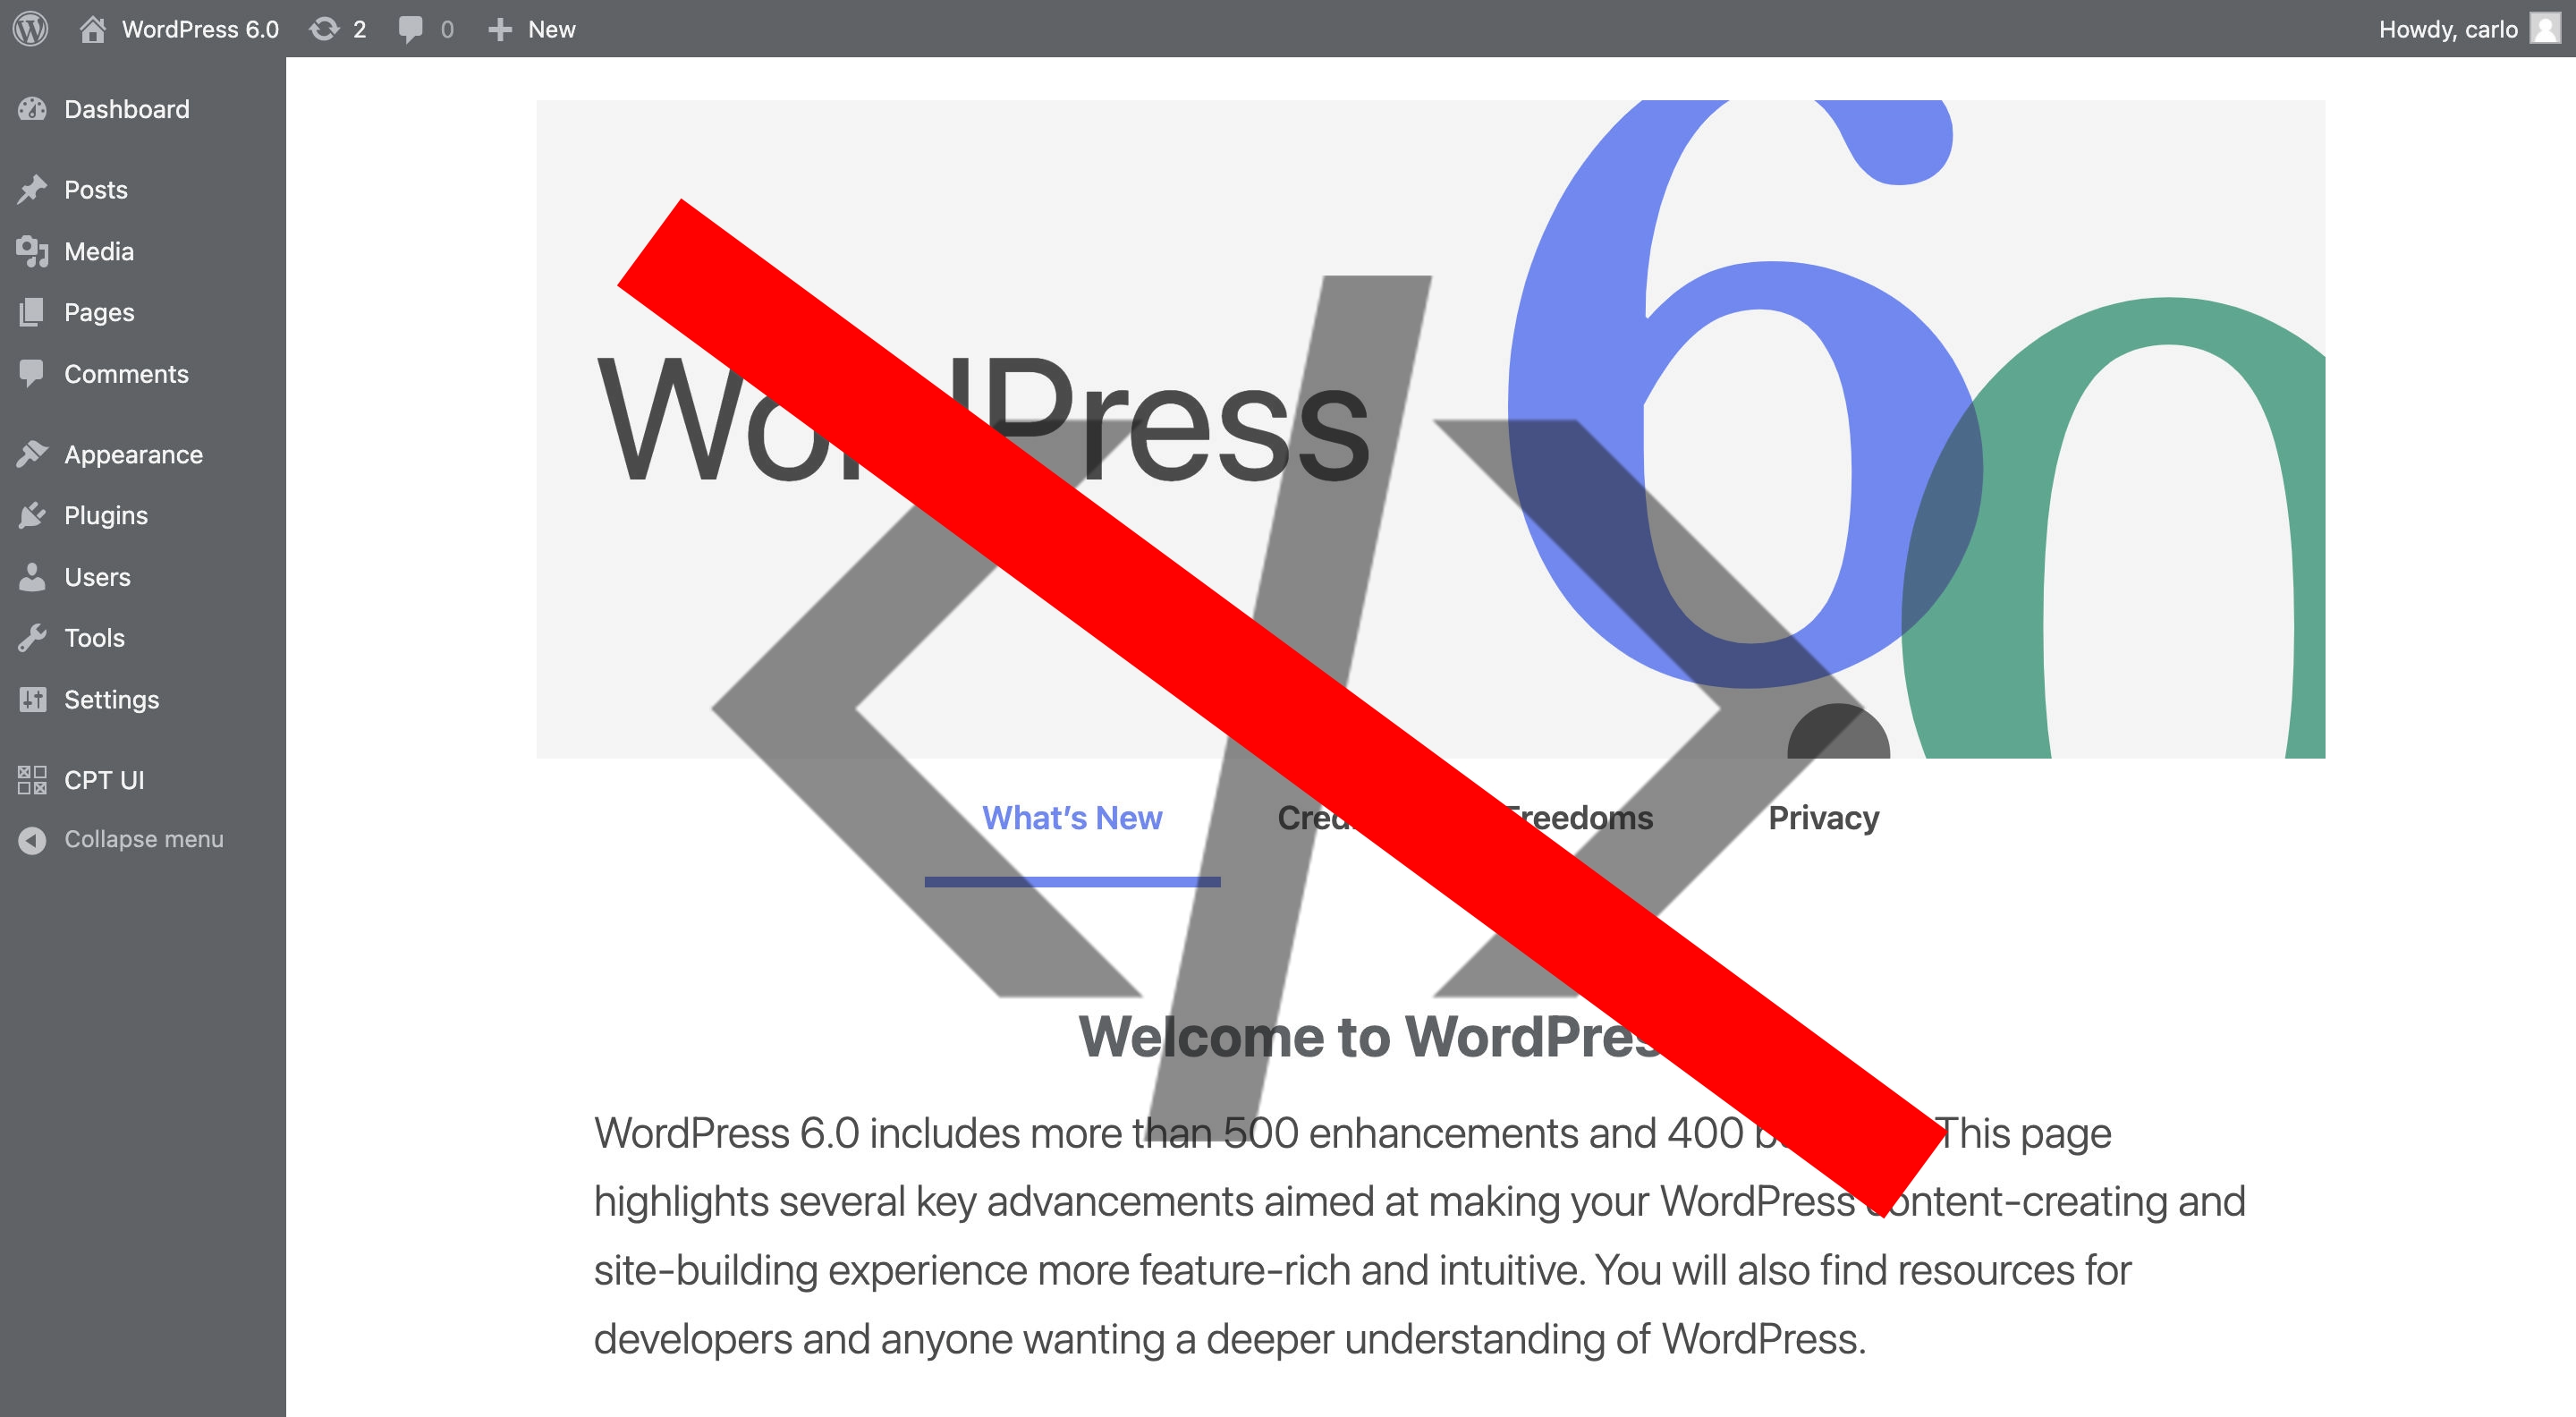Click the updates refresh icon
This screenshot has height=1417, width=2576.
coord(324,29)
